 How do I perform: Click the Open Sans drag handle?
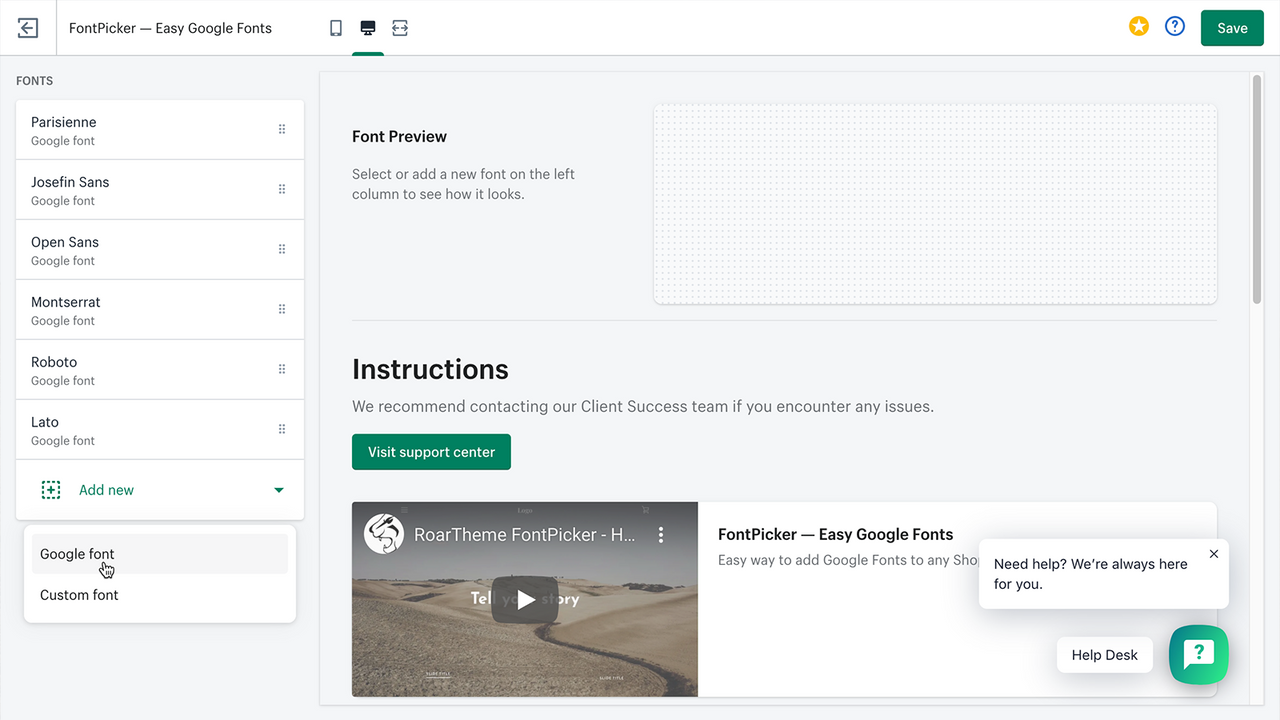(x=282, y=249)
